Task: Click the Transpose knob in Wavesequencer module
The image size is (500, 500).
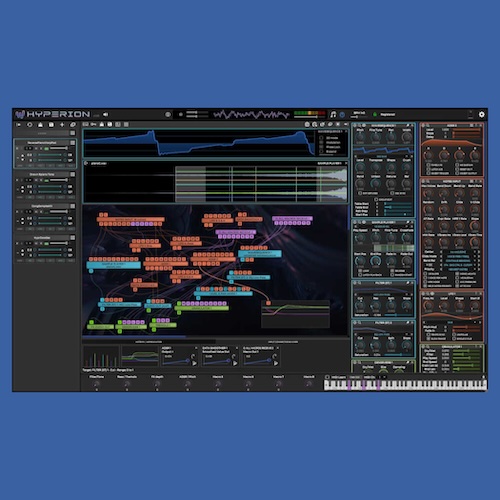Action: pos(376,167)
